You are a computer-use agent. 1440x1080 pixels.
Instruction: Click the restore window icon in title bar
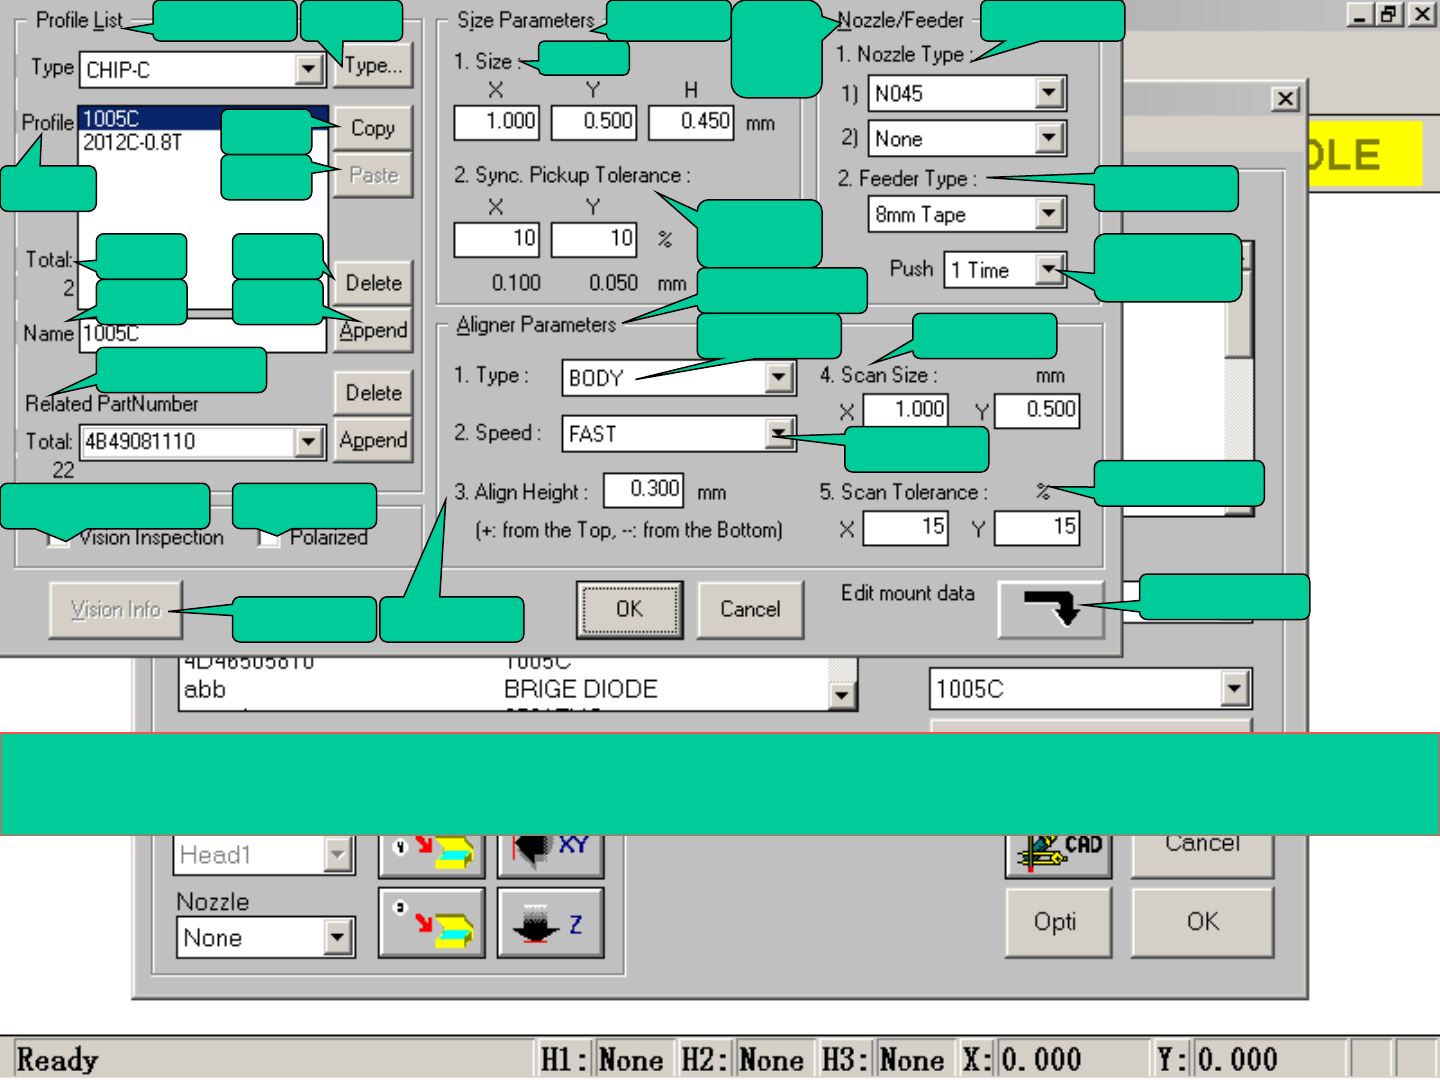click(1389, 14)
